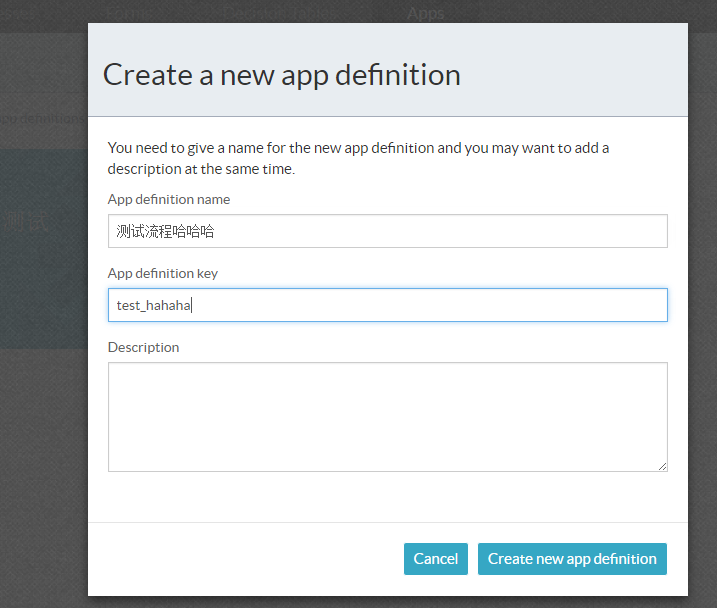This screenshot has width=717, height=608.
Task: Click the 'Create a new app definition' title
Action: [282, 74]
